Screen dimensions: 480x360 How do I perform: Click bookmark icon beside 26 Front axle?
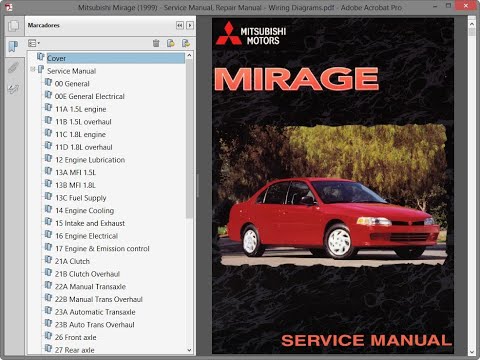[x=48, y=336]
